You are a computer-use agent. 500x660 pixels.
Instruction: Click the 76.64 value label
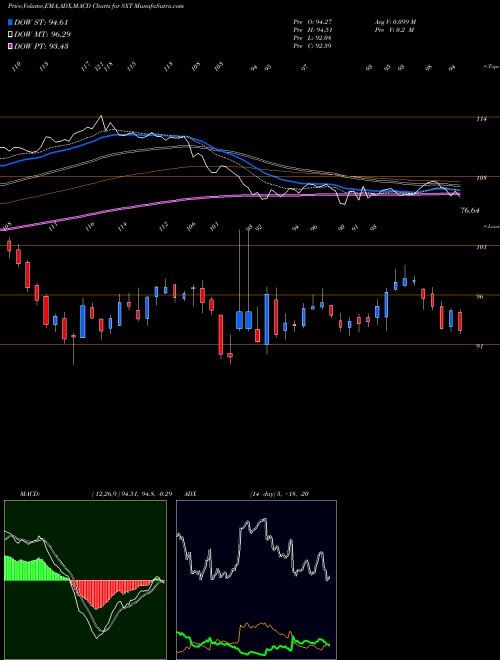470,210
